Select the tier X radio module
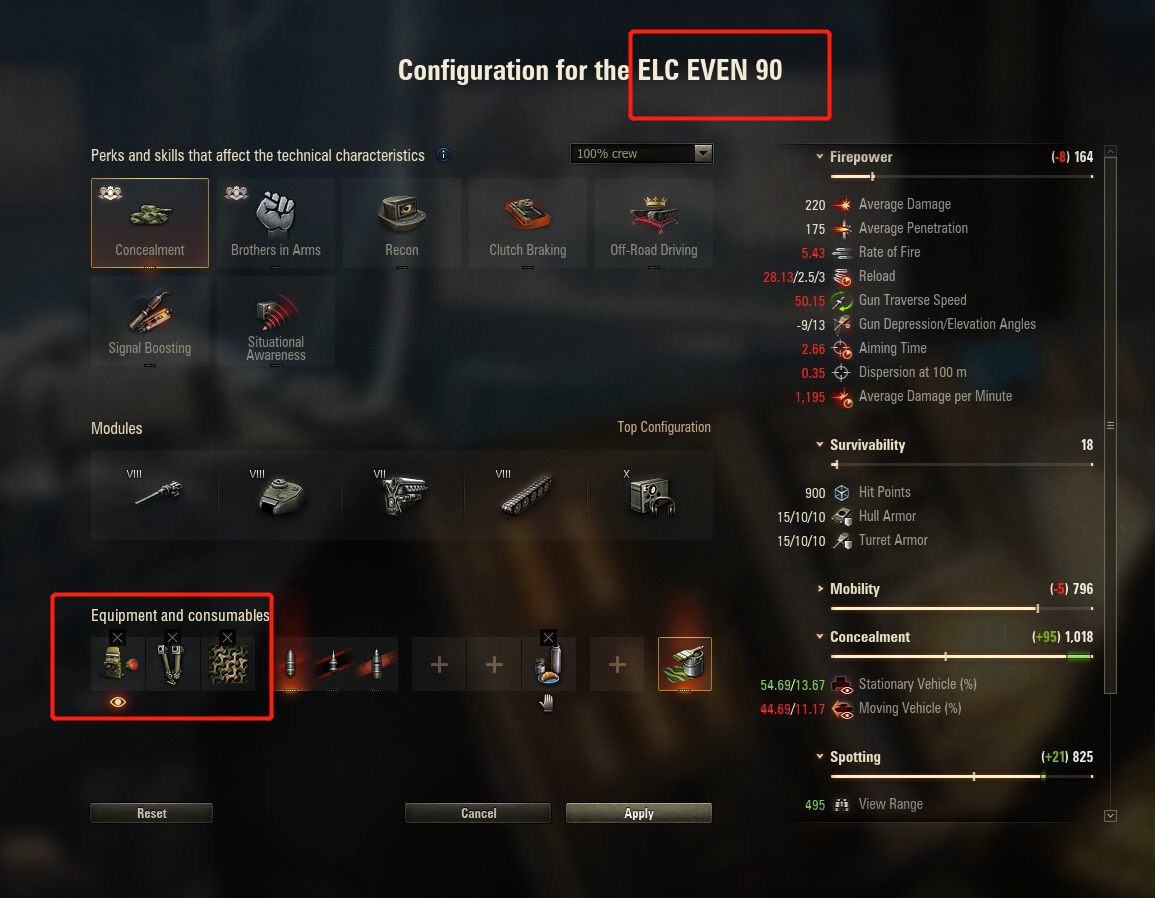The height and width of the screenshot is (898, 1155). 651,495
